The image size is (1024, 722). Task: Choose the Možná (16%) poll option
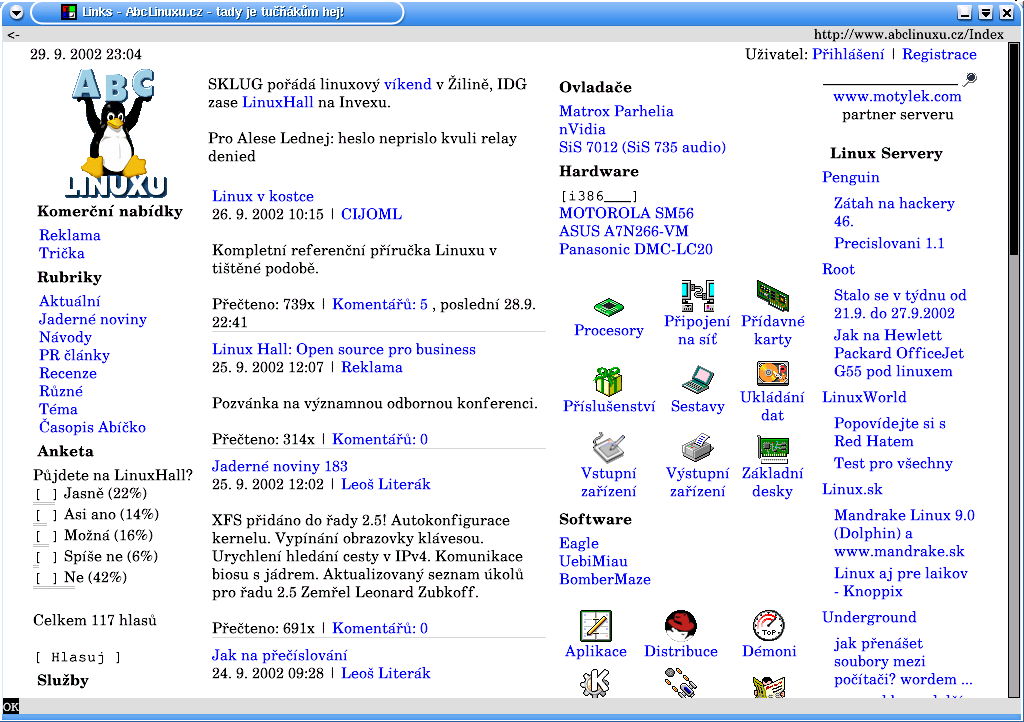[46, 536]
